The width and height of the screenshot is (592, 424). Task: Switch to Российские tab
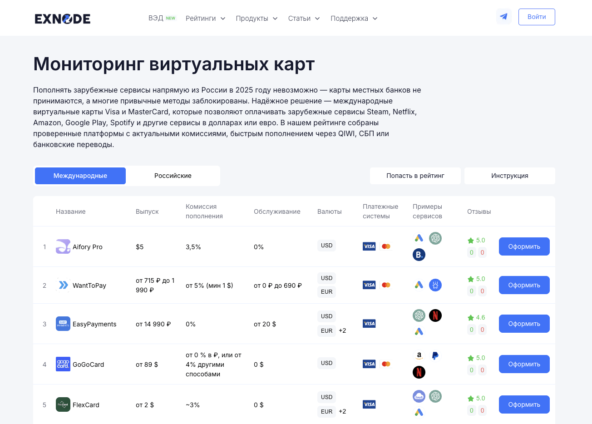coord(173,176)
